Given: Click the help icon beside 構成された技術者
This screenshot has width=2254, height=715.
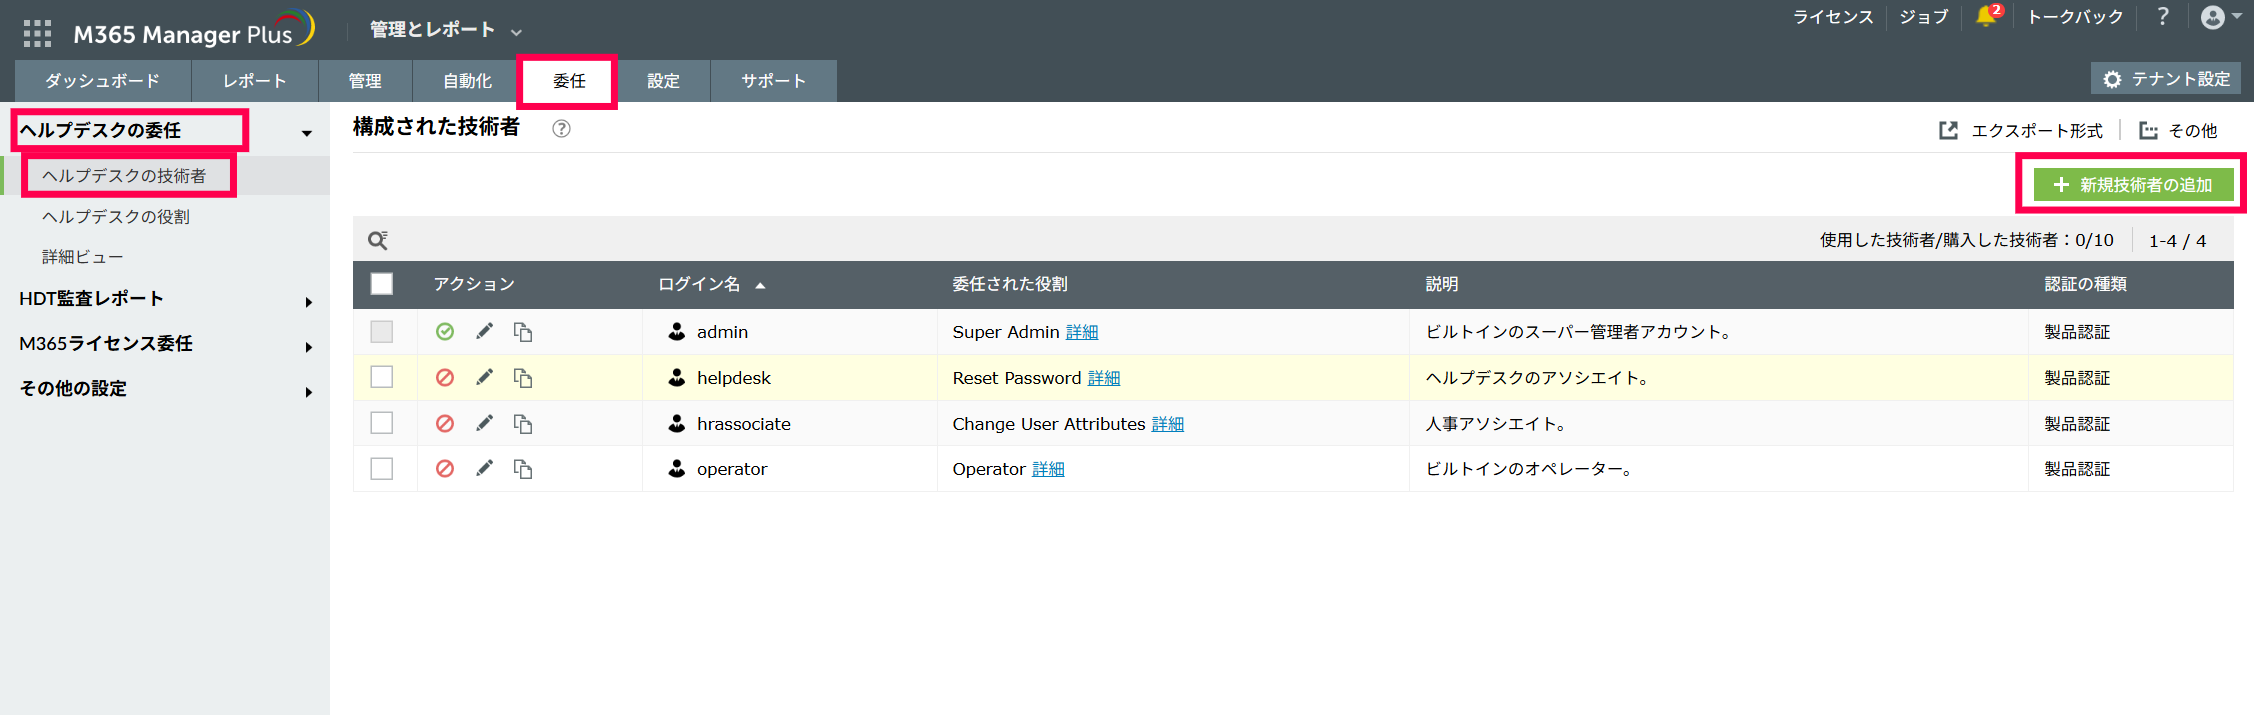Looking at the screenshot, I should pyautogui.click(x=562, y=128).
